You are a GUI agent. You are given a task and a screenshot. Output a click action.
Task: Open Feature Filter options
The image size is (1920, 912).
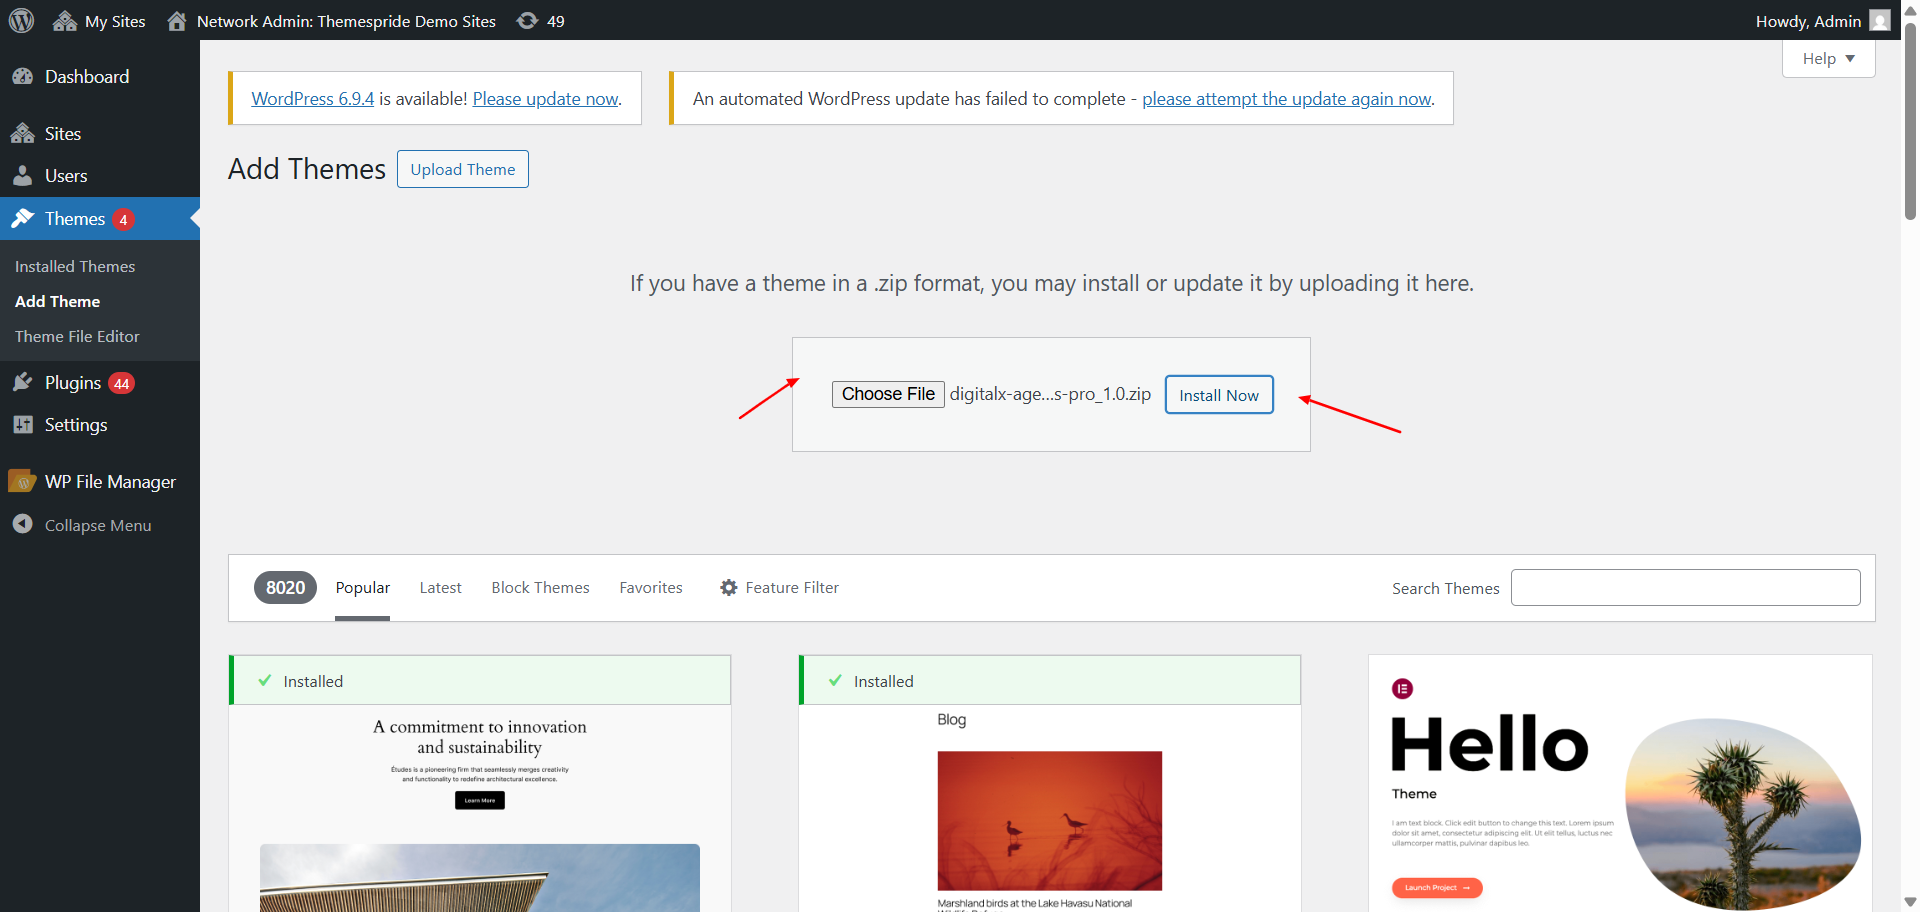[x=779, y=588]
